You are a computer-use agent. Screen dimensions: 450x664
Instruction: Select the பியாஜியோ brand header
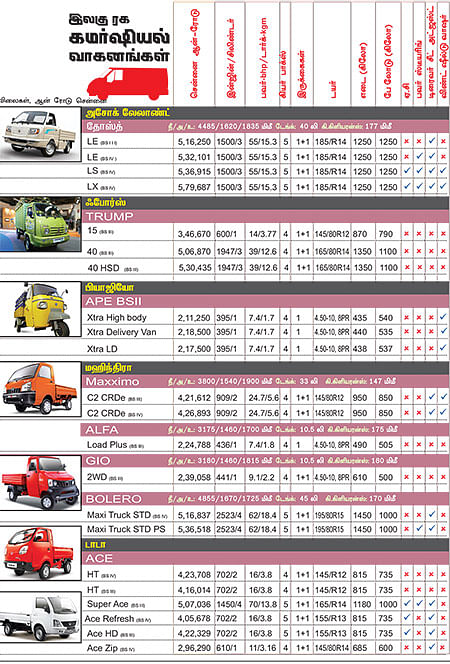tap(109, 288)
